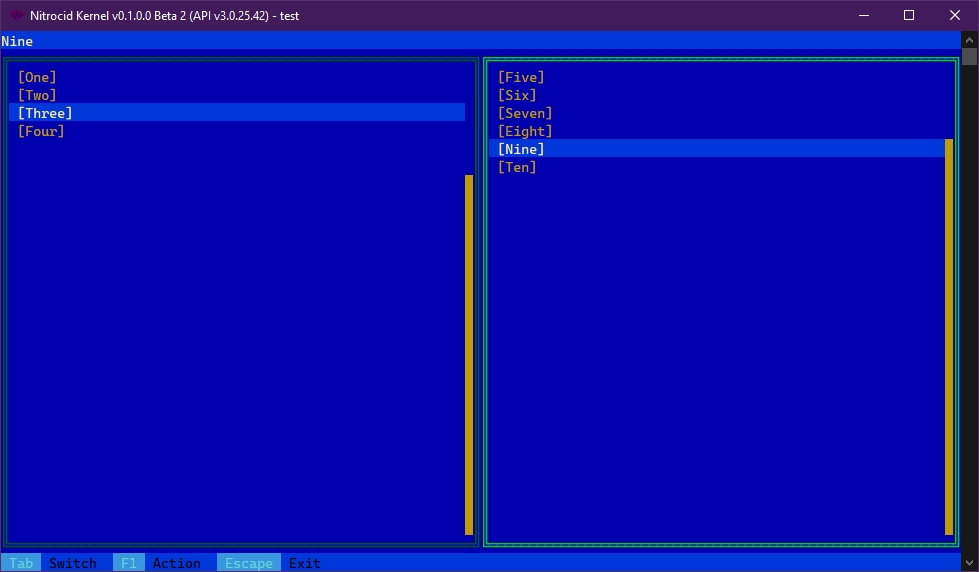Click the highlighted [Nine] item

[521, 149]
